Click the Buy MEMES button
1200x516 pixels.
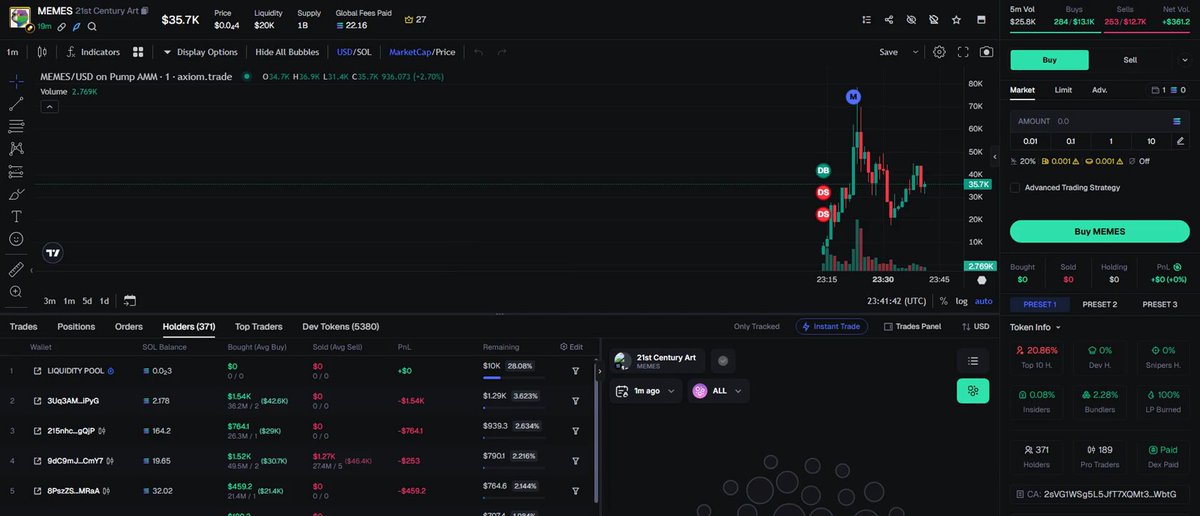[x=1099, y=231]
